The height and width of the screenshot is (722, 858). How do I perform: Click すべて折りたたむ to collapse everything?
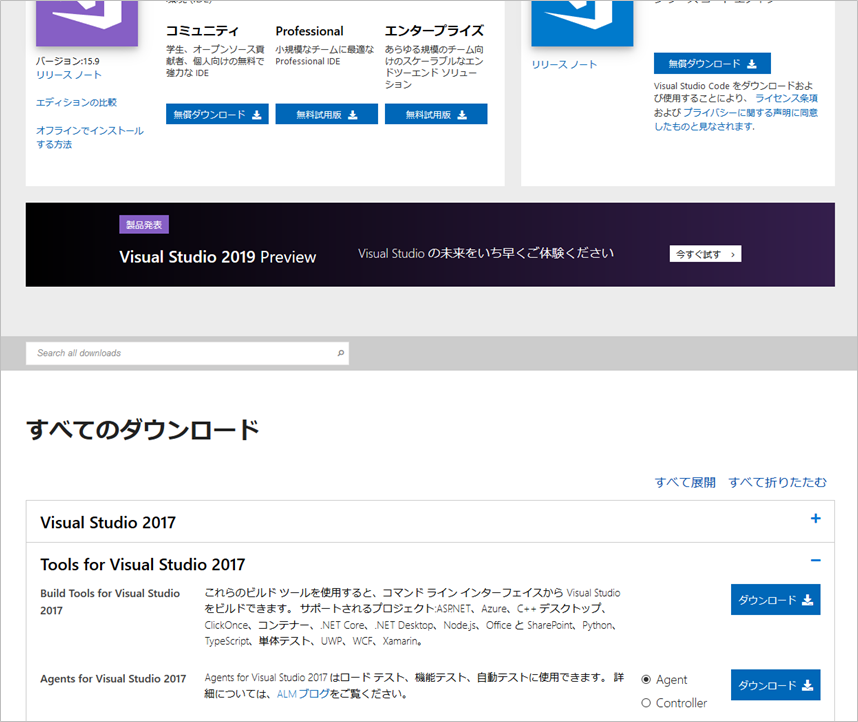point(780,482)
